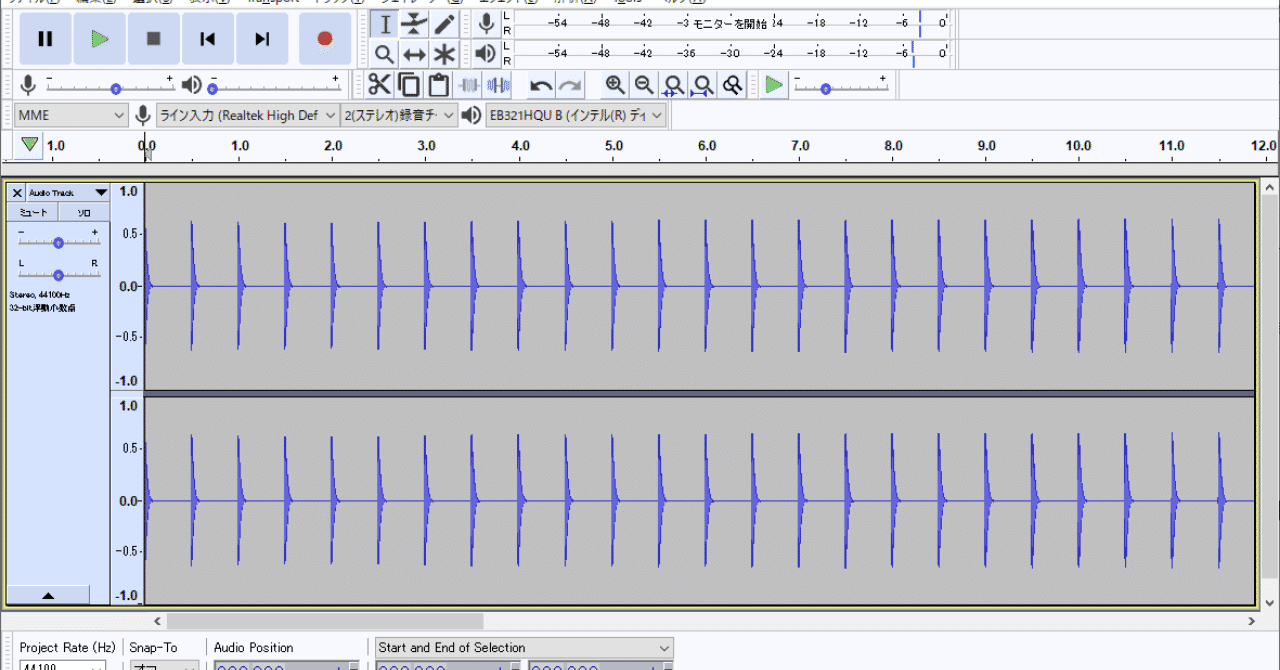Select the Envelope tool
1280x670 pixels.
click(x=414, y=24)
